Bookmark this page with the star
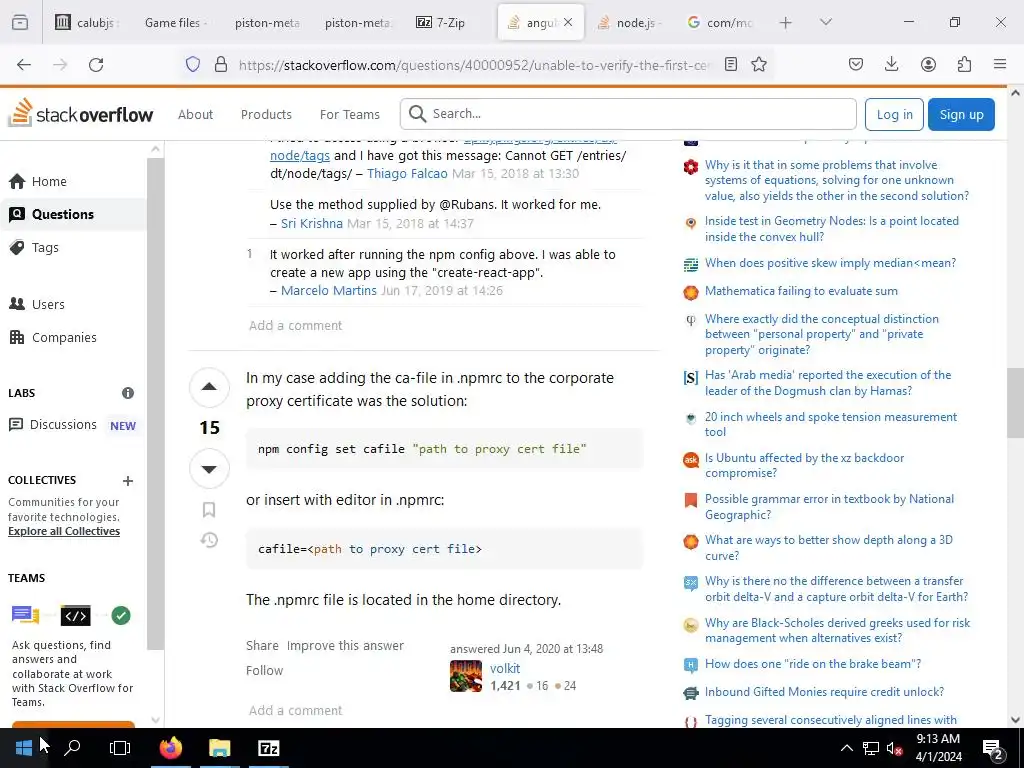Screen dimensions: 1024x768 click(x=759, y=64)
